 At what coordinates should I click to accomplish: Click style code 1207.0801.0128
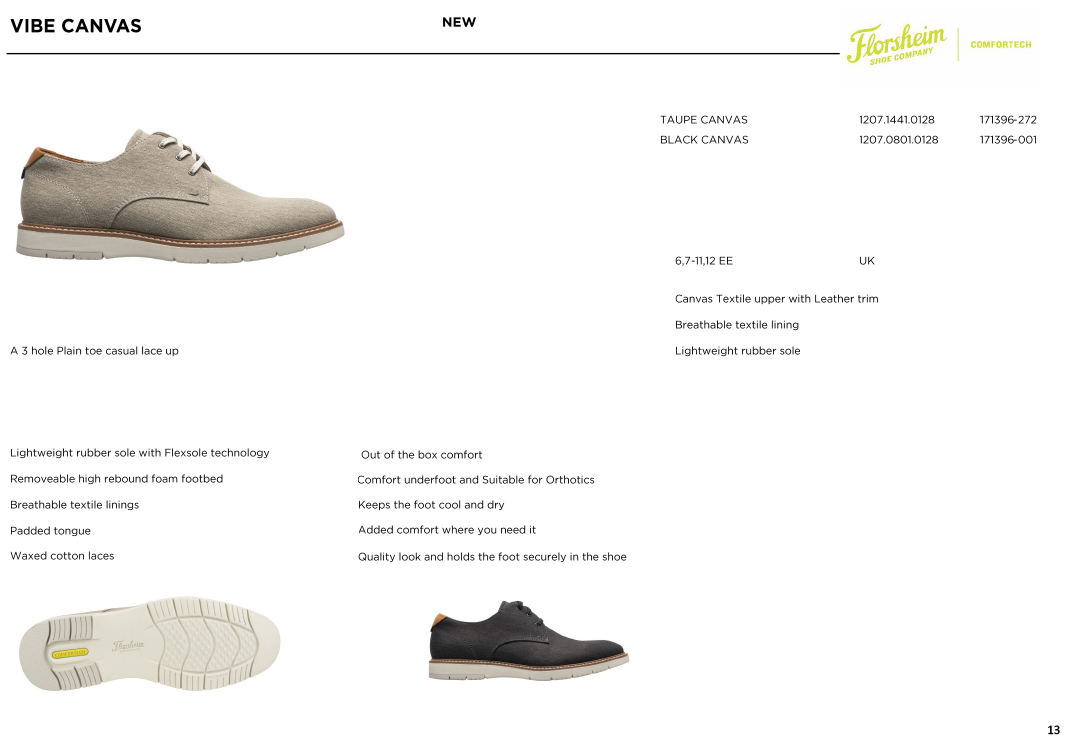(x=898, y=140)
